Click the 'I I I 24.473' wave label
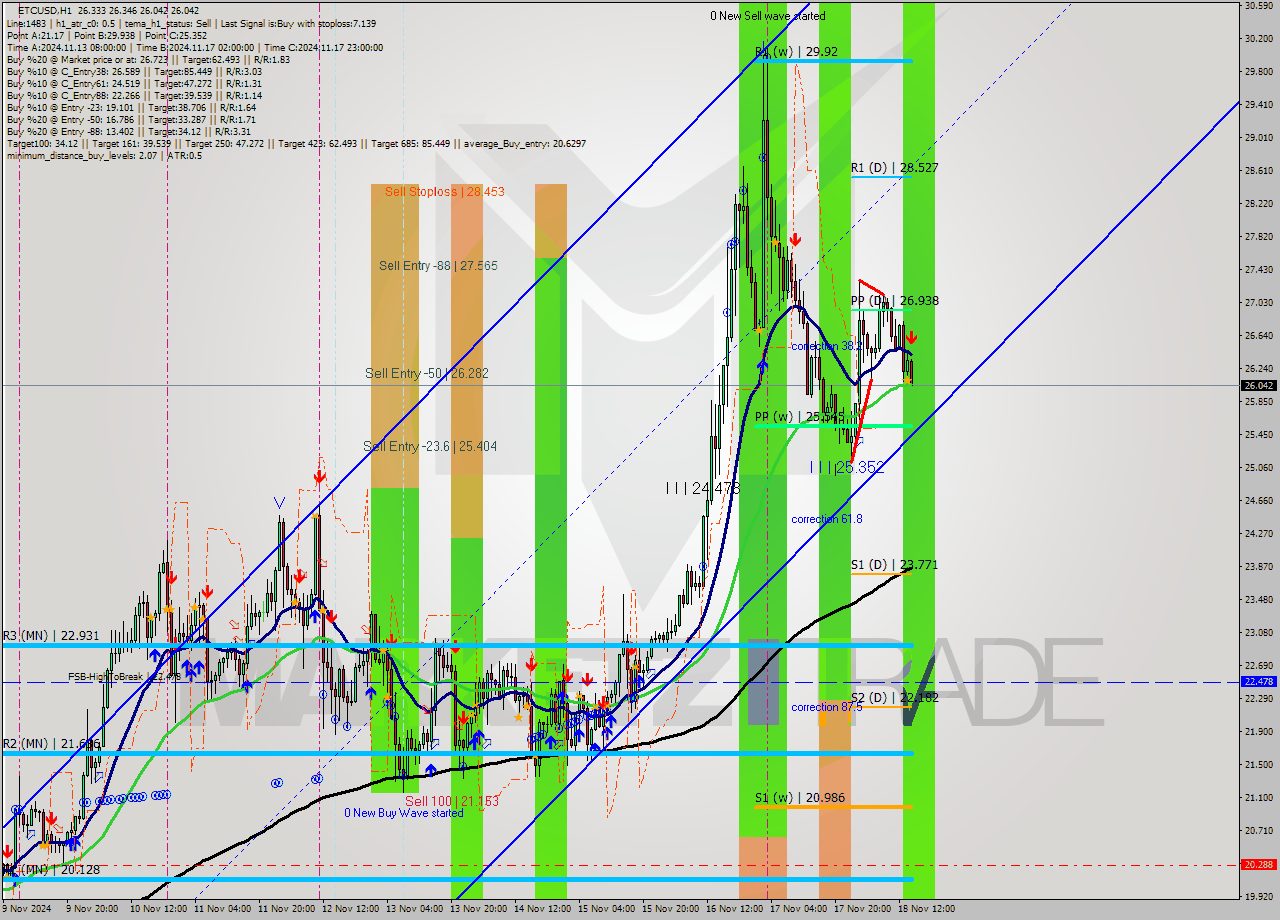The image size is (1280, 920). pos(703,488)
